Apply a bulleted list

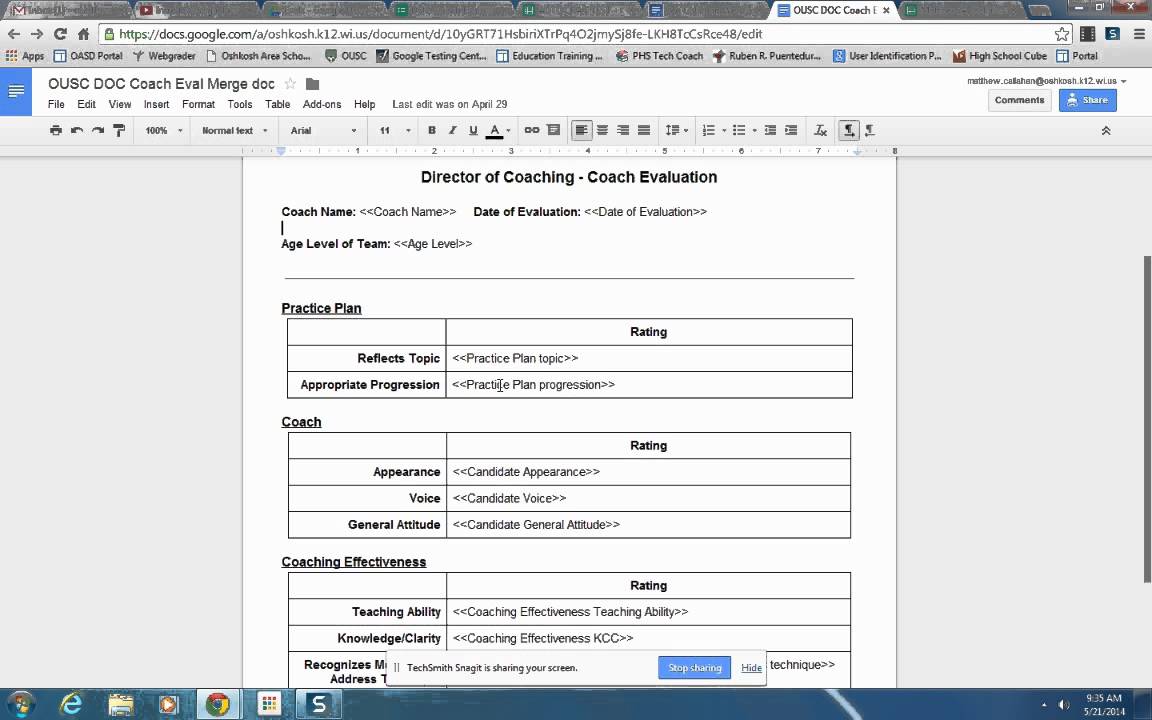coord(739,130)
